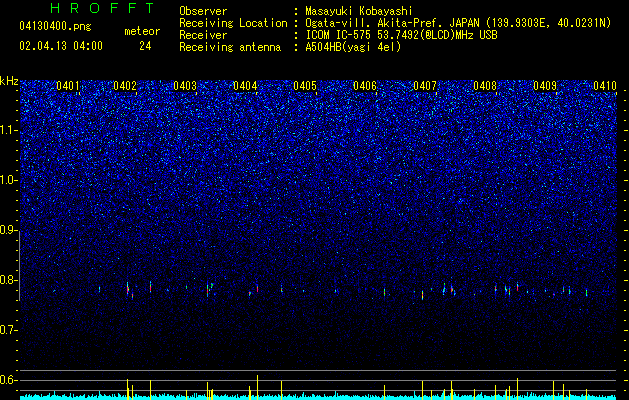Image resolution: width=629 pixels, height=400 pixels.
Task: Click the 0405 time marker
Action: pos(305,86)
